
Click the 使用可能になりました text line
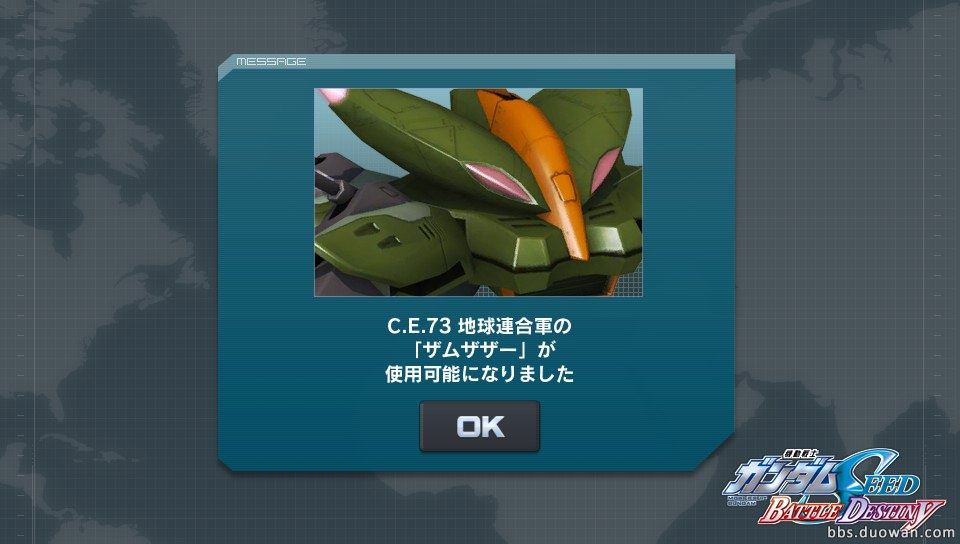[x=479, y=374]
